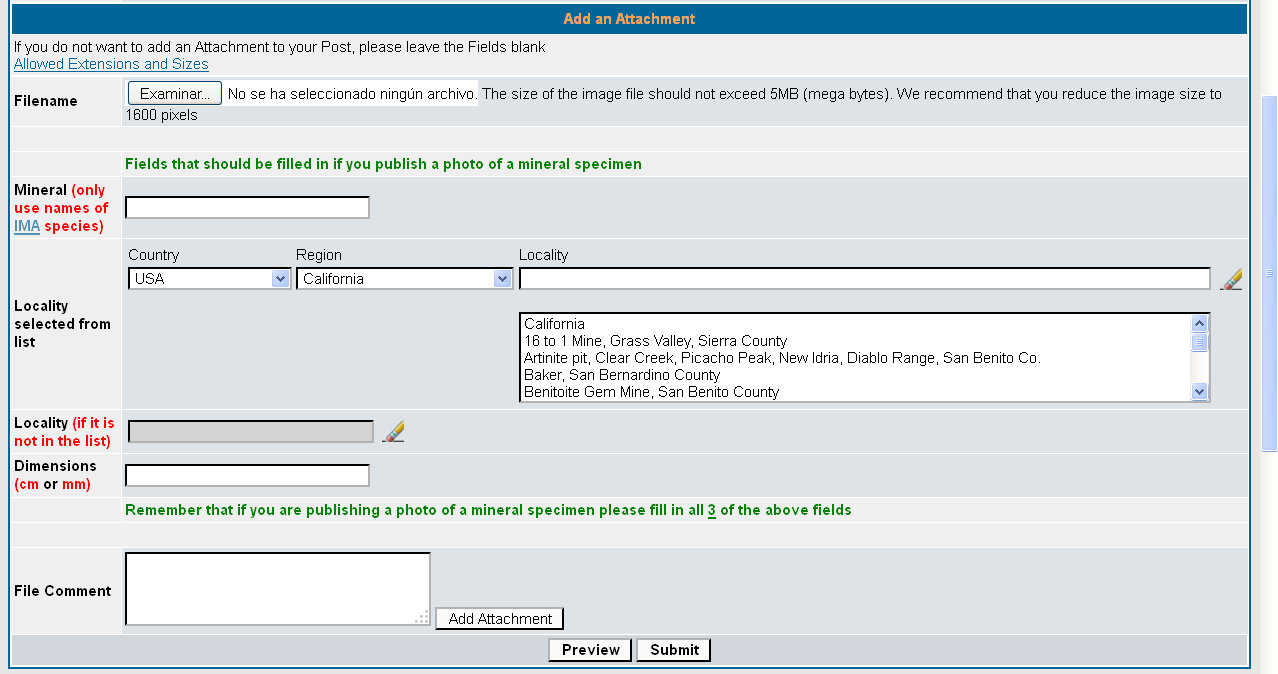Focus the Mineral name input field

247,208
